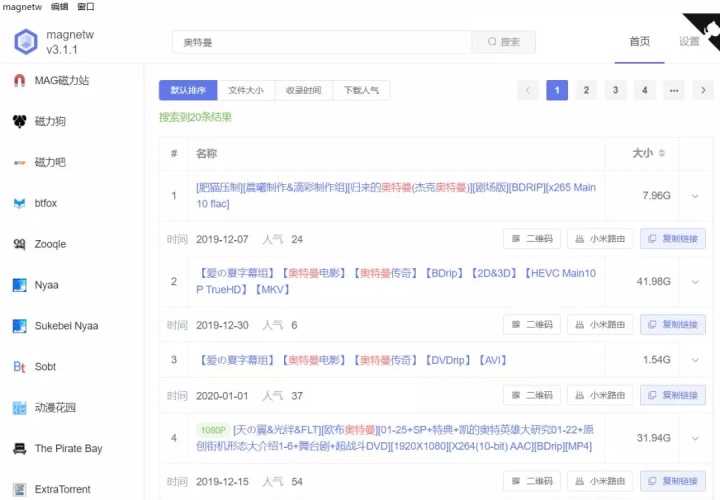Copy link for the 2019-12-15 result
Image resolution: width=720 pixels, height=500 pixels.
coord(673,481)
